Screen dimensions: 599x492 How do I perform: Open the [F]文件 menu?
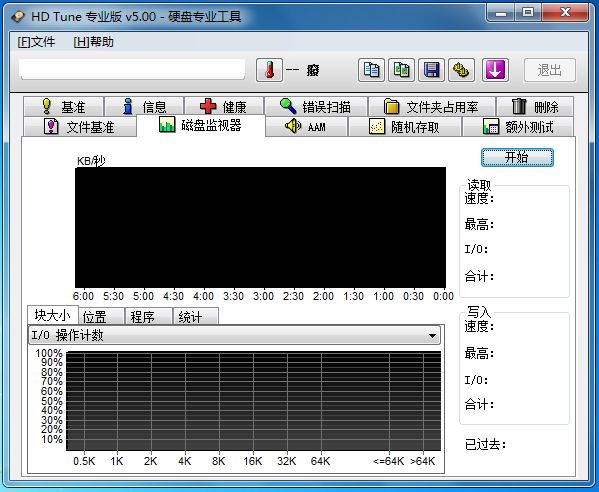pos(36,42)
